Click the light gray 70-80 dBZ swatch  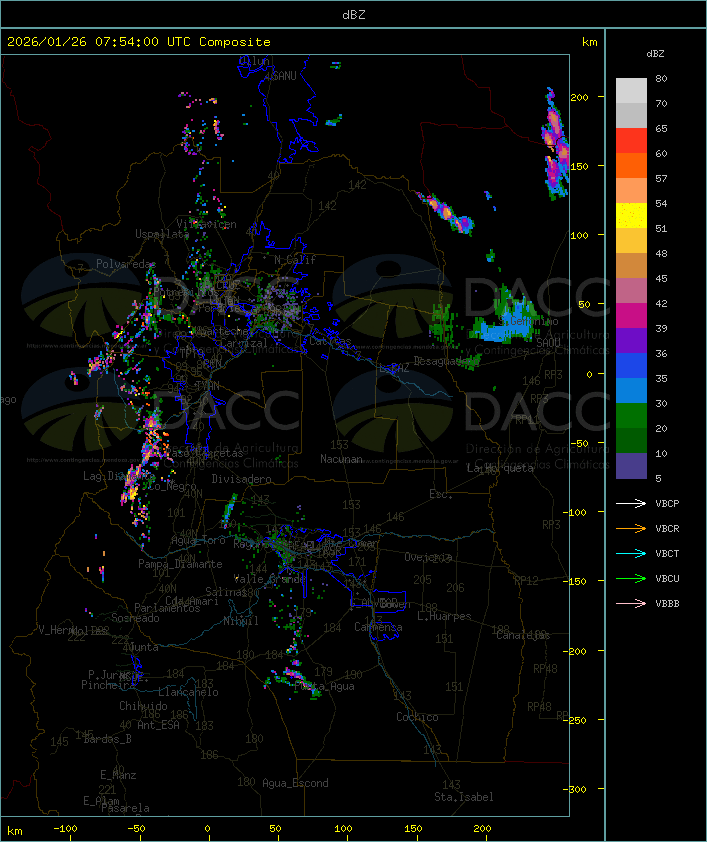631,91
